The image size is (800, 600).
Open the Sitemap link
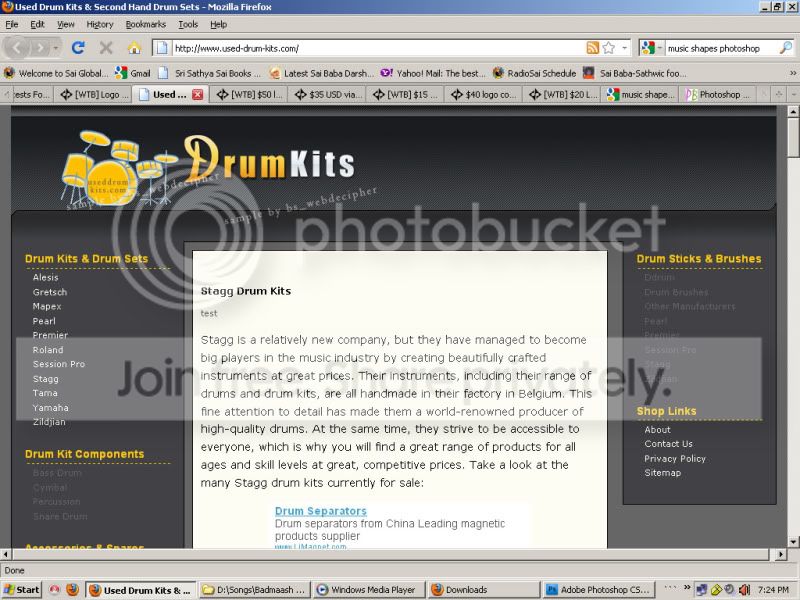click(662, 473)
